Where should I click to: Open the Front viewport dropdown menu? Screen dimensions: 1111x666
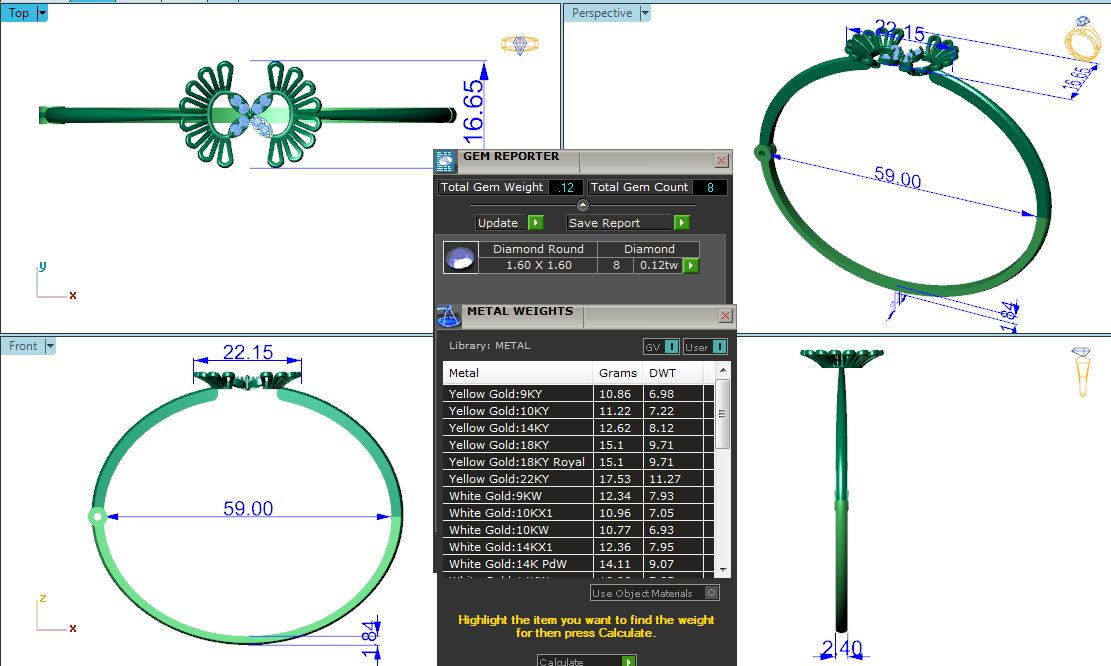50,346
